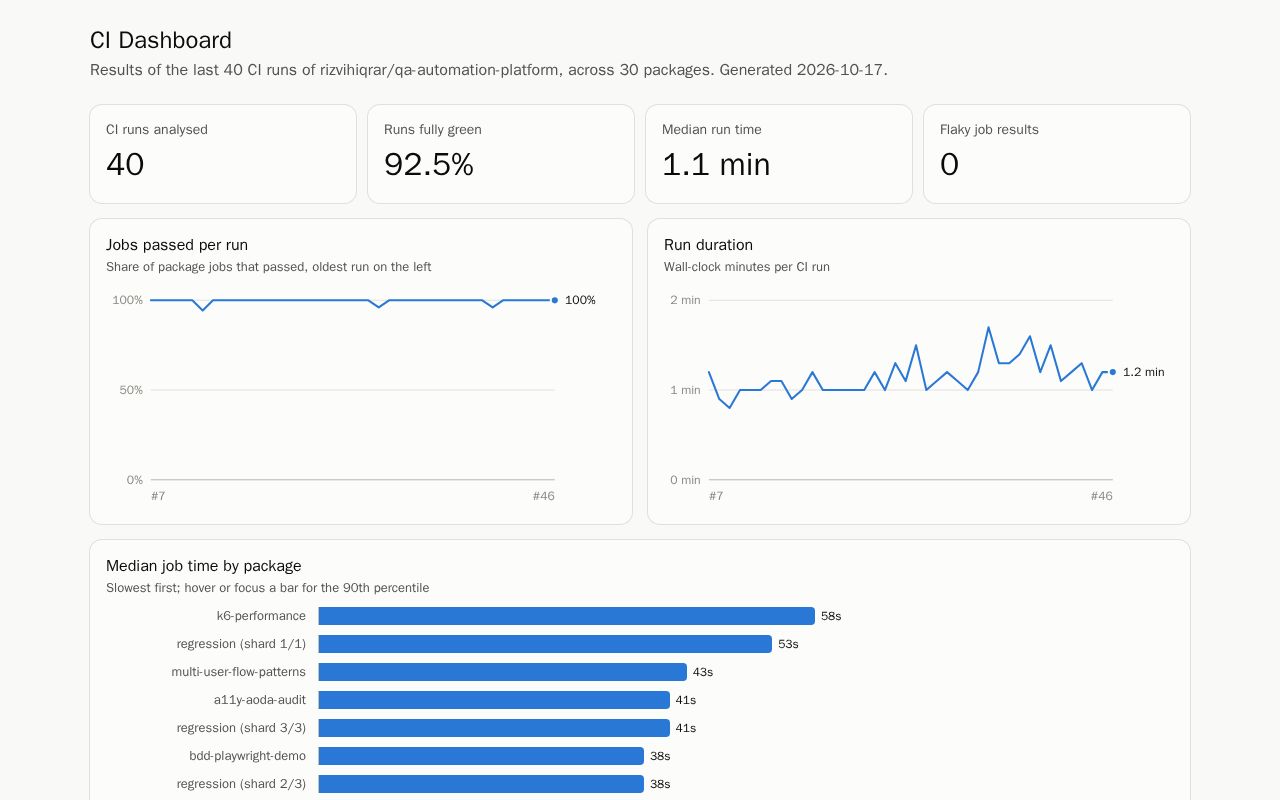Click the '1.2 min' latest run duration label
1280x800 pixels.
pos(1144,372)
